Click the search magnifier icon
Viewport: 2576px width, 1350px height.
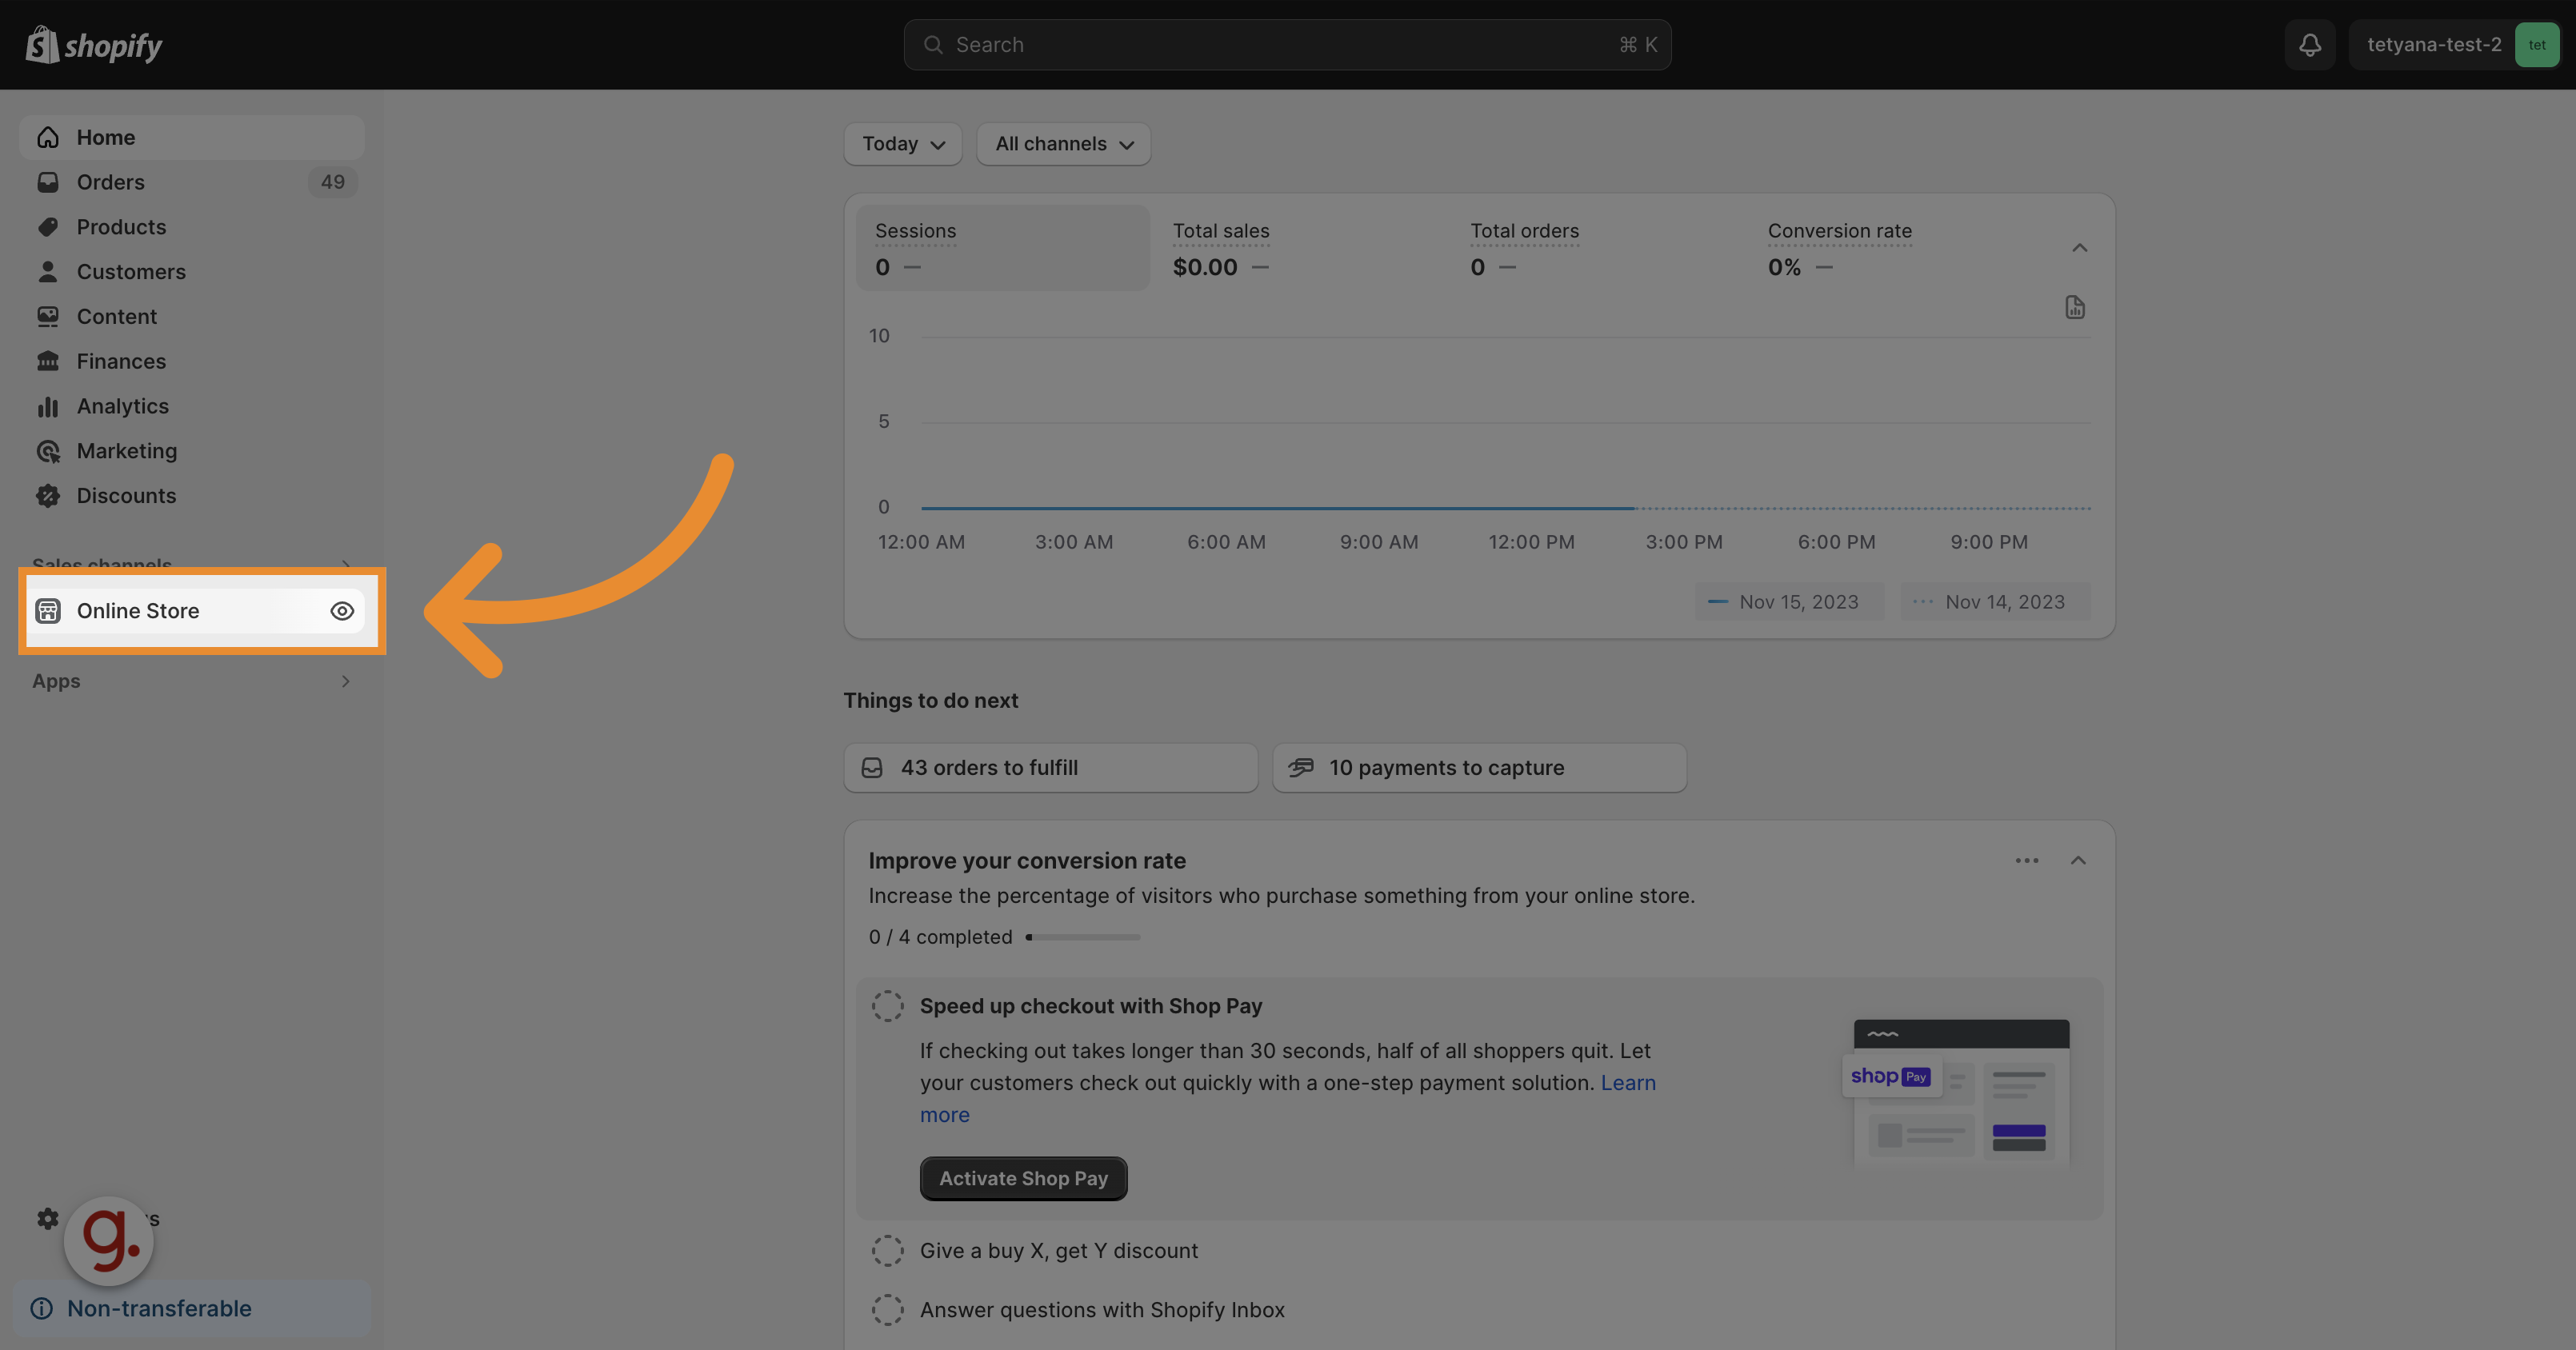tap(933, 45)
